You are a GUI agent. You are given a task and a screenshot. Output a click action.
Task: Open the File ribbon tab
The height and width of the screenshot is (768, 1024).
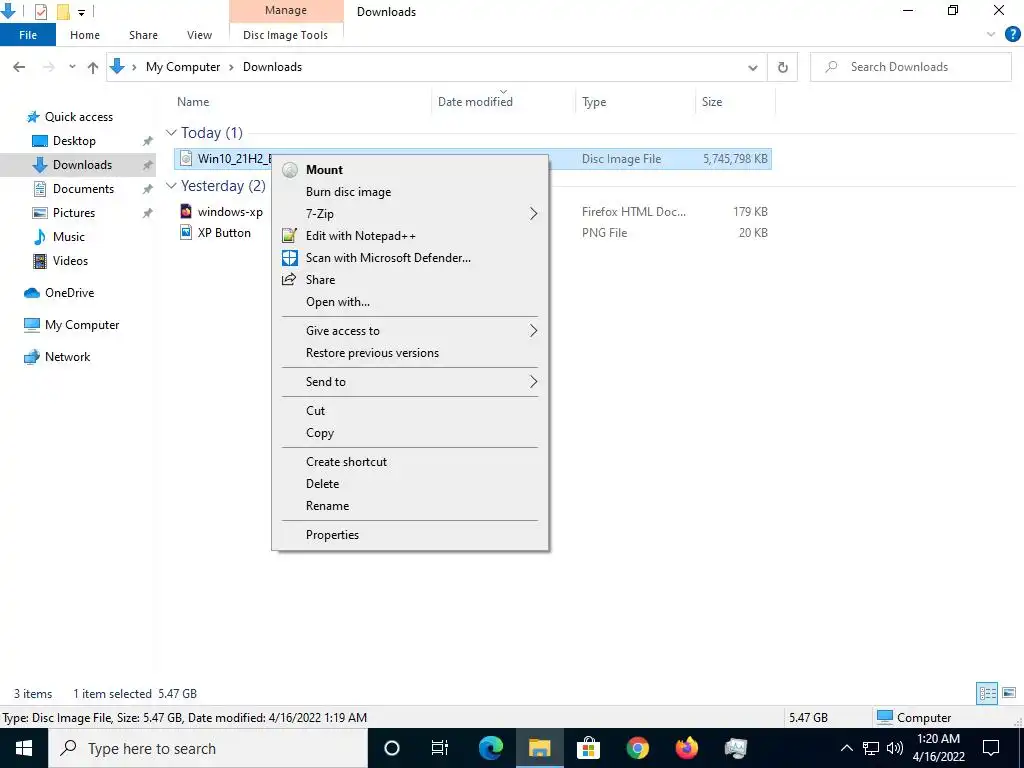(28, 35)
